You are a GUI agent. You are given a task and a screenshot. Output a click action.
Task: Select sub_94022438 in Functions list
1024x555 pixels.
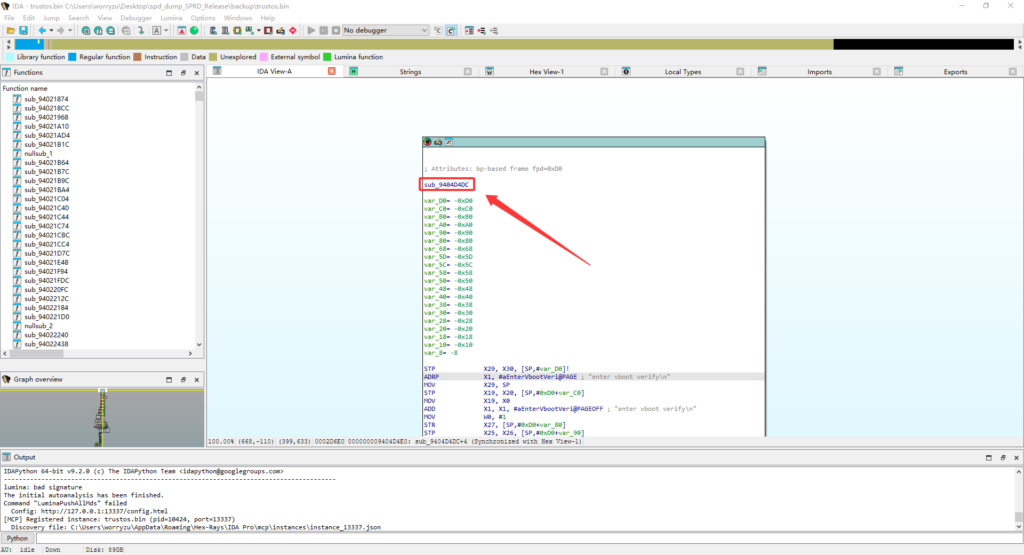coord(46,344)
